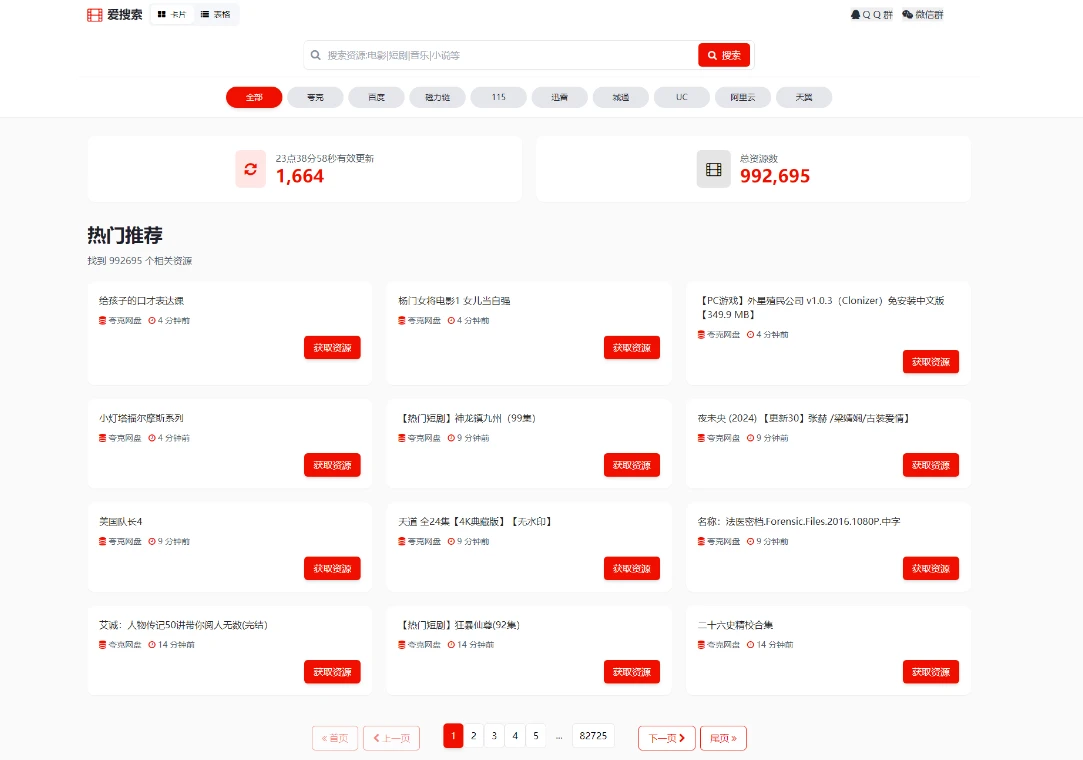Go to the 下一页 next page

[667, 738]
